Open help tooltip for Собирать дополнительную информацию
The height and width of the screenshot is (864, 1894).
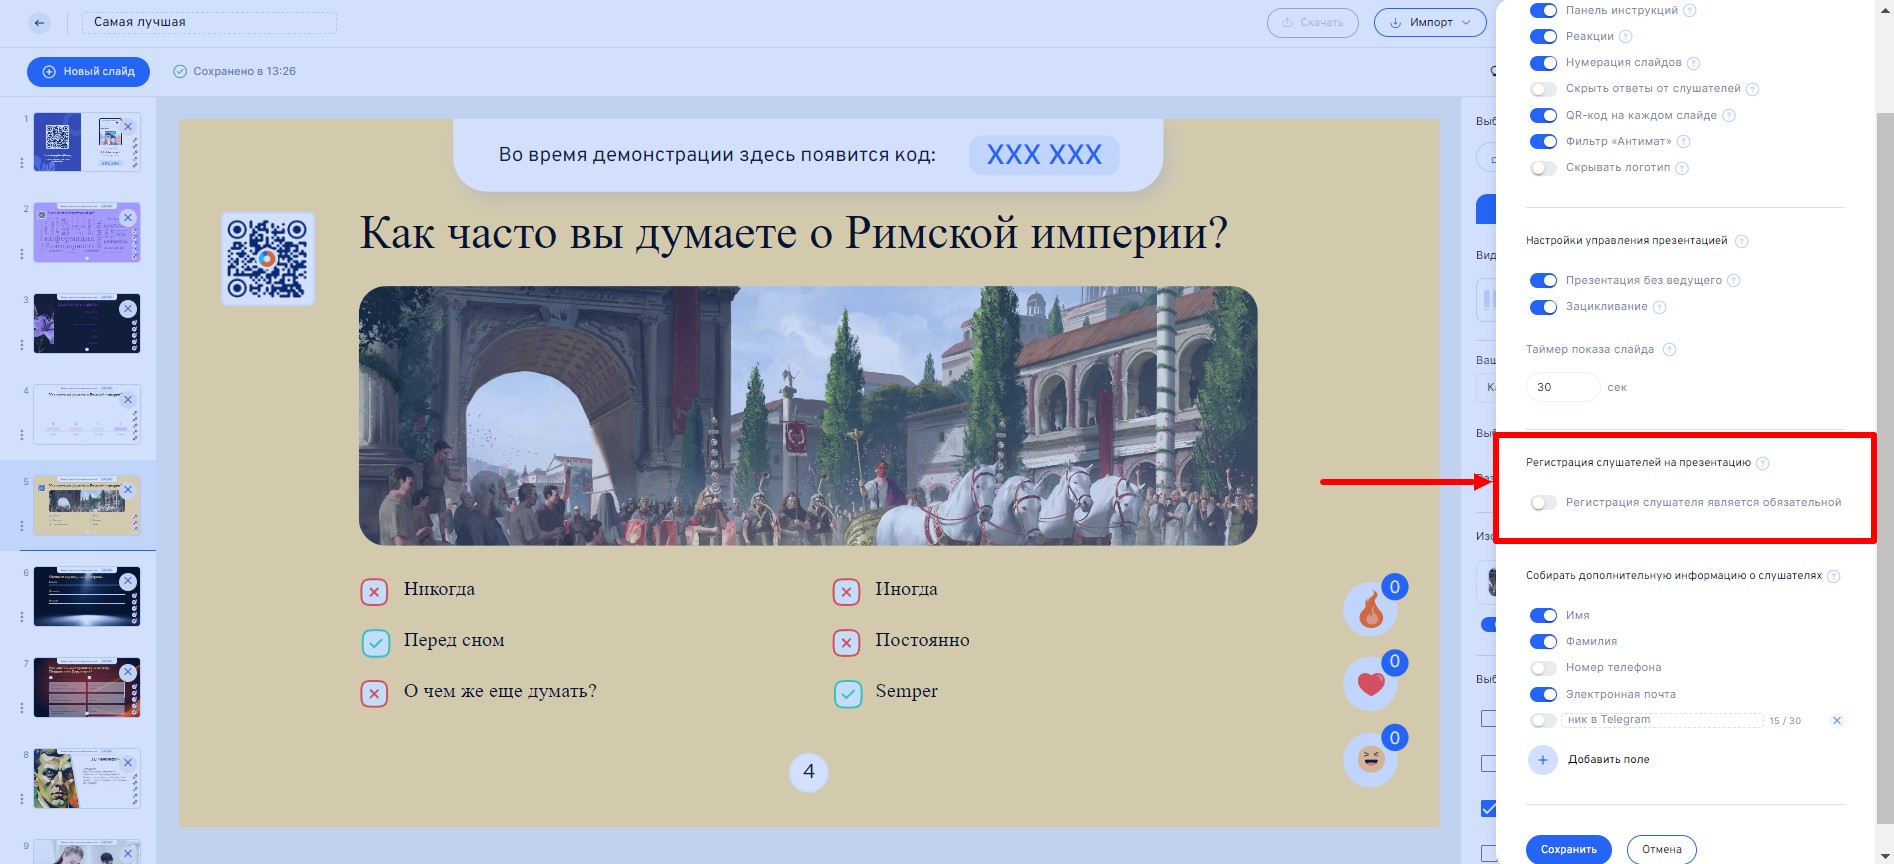1833,576
